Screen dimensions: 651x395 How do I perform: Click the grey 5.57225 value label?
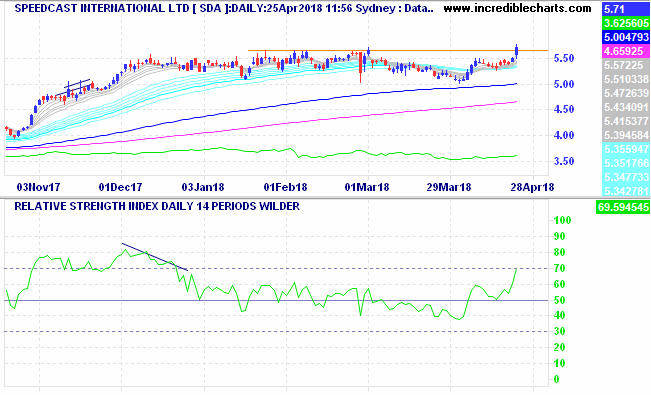(x=626, y=65)
